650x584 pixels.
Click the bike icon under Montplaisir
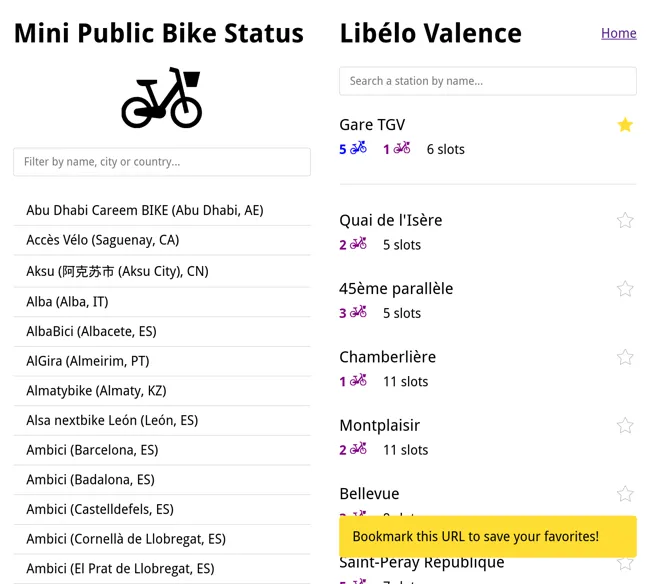(x=358, y=448)
